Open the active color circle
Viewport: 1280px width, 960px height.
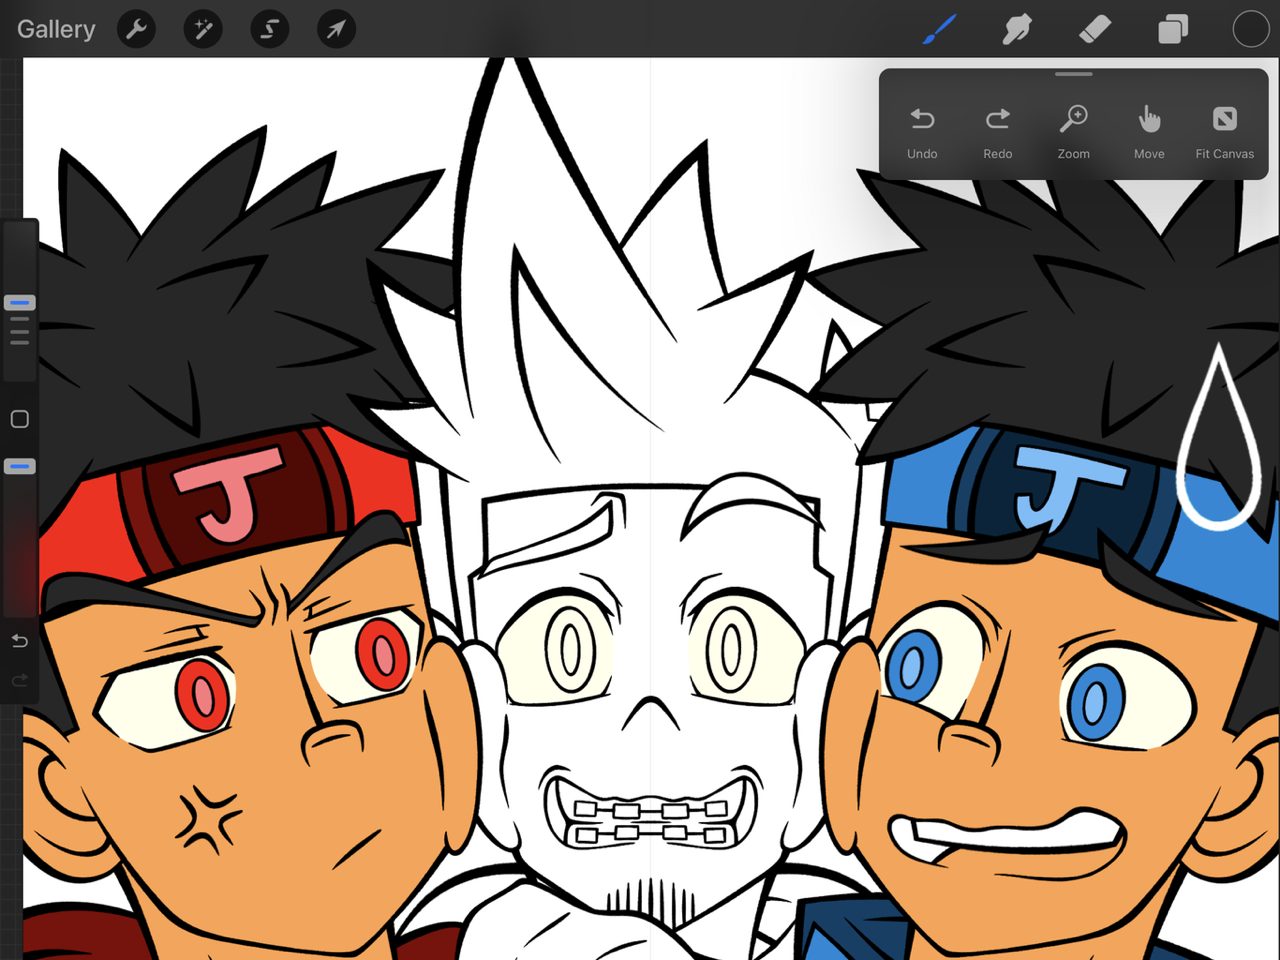(x=1250, y=29)
